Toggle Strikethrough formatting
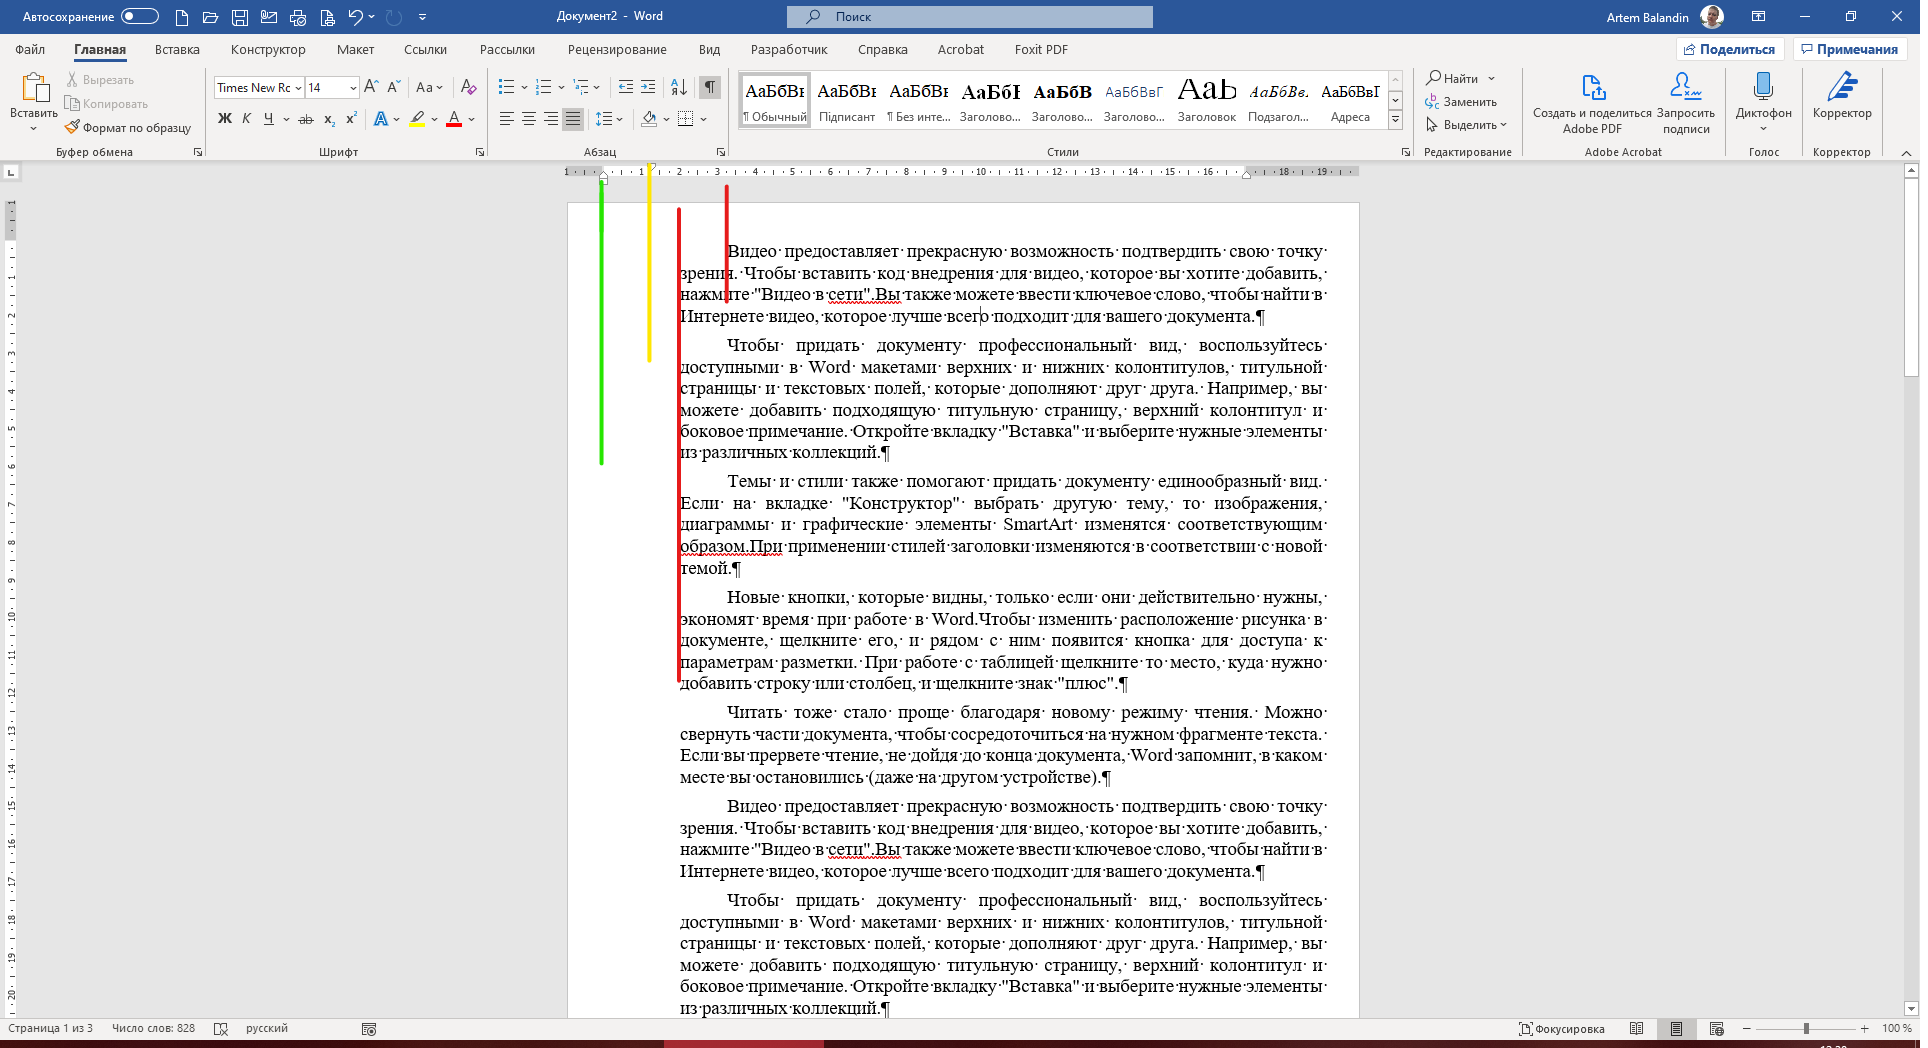Image resolution: width=1928 pixels, height=1048 pixels. click(306, 119)
